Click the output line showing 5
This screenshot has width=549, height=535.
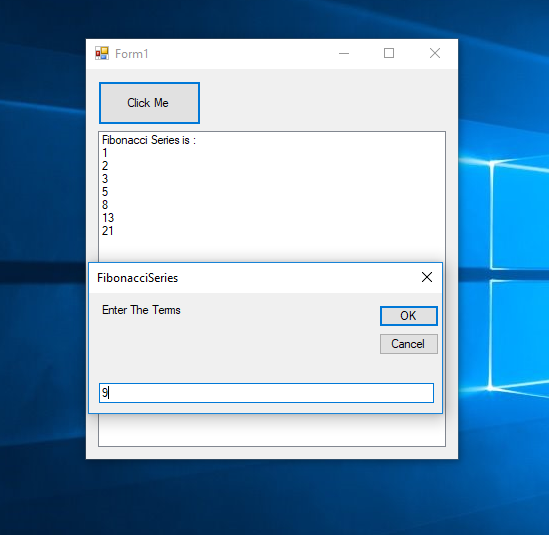pos(105,192)
